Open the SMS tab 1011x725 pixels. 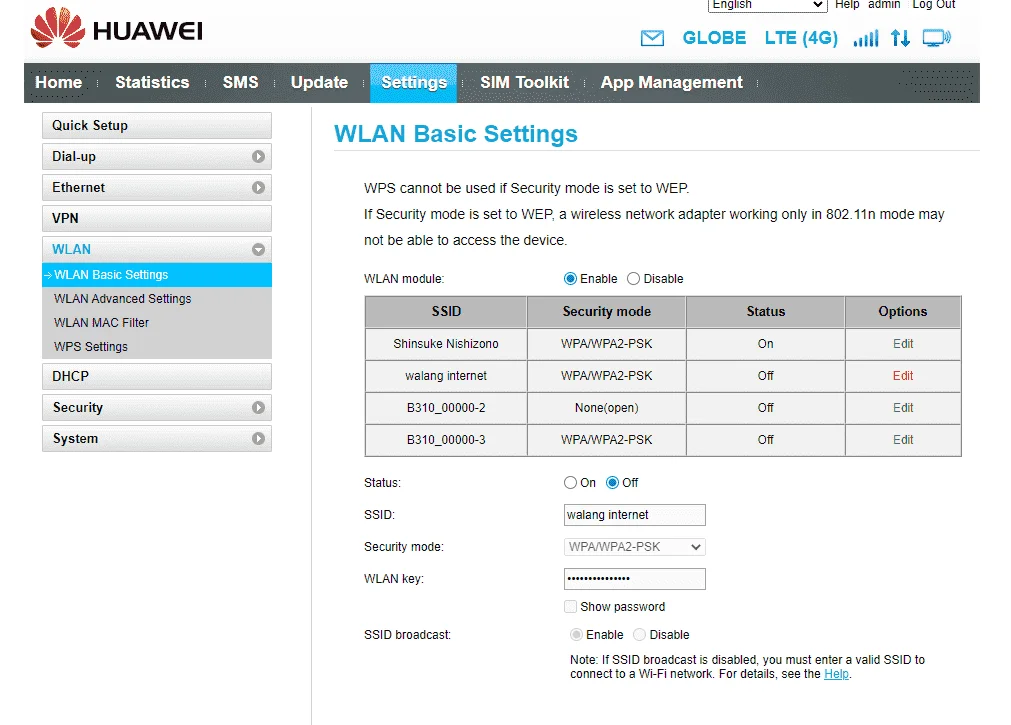point(240,83)
